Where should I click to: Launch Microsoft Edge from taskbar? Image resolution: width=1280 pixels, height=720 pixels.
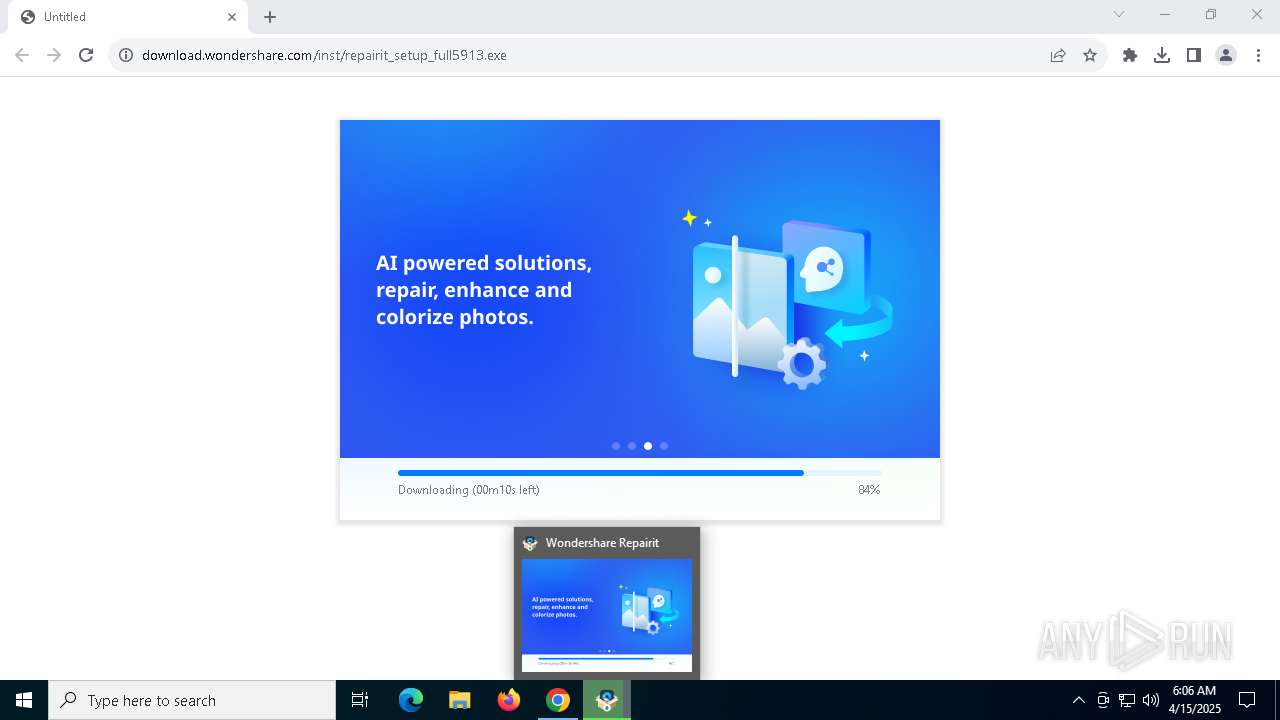tap(411, 700)
